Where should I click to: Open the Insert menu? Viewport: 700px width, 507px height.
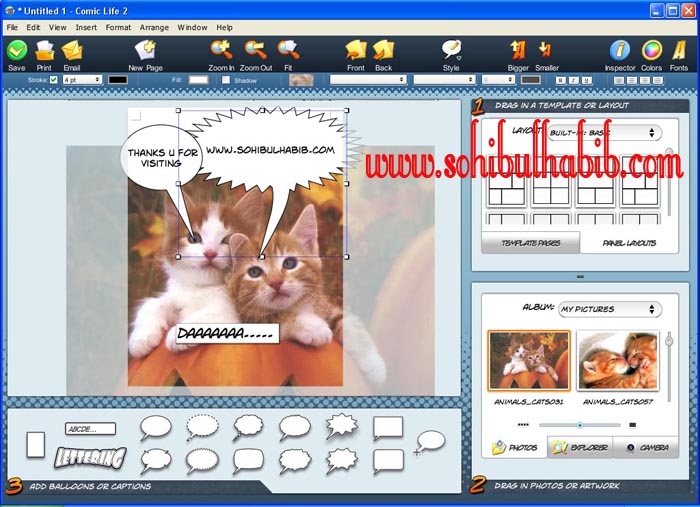(86, 27)
